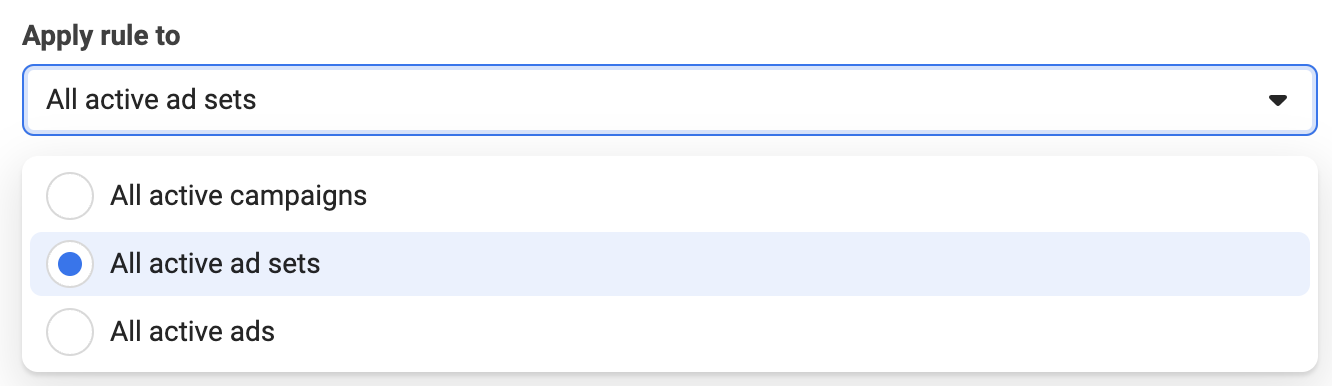Click the blue dot inside selected radio
The width and height of the screenshot is (1332, 386).
(70, 264)
